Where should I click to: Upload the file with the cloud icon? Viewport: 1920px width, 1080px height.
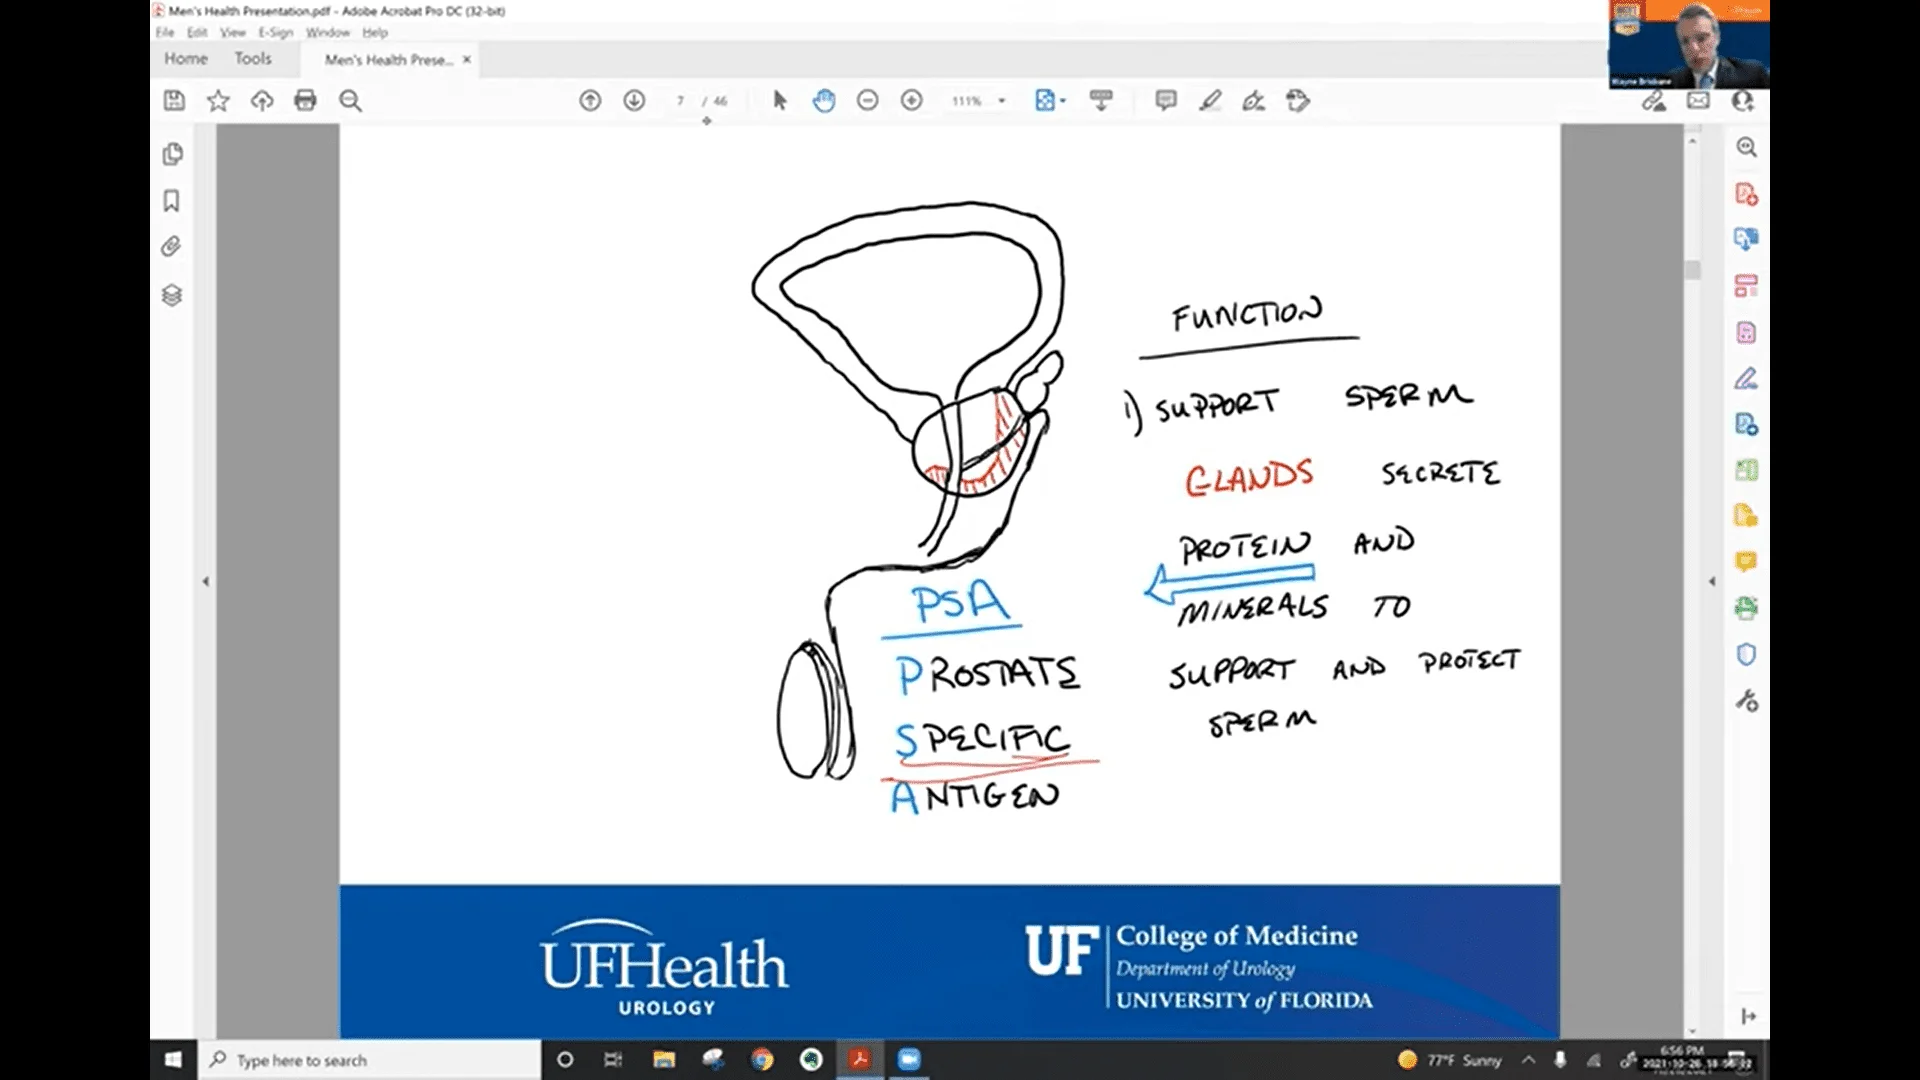point(262,100)
